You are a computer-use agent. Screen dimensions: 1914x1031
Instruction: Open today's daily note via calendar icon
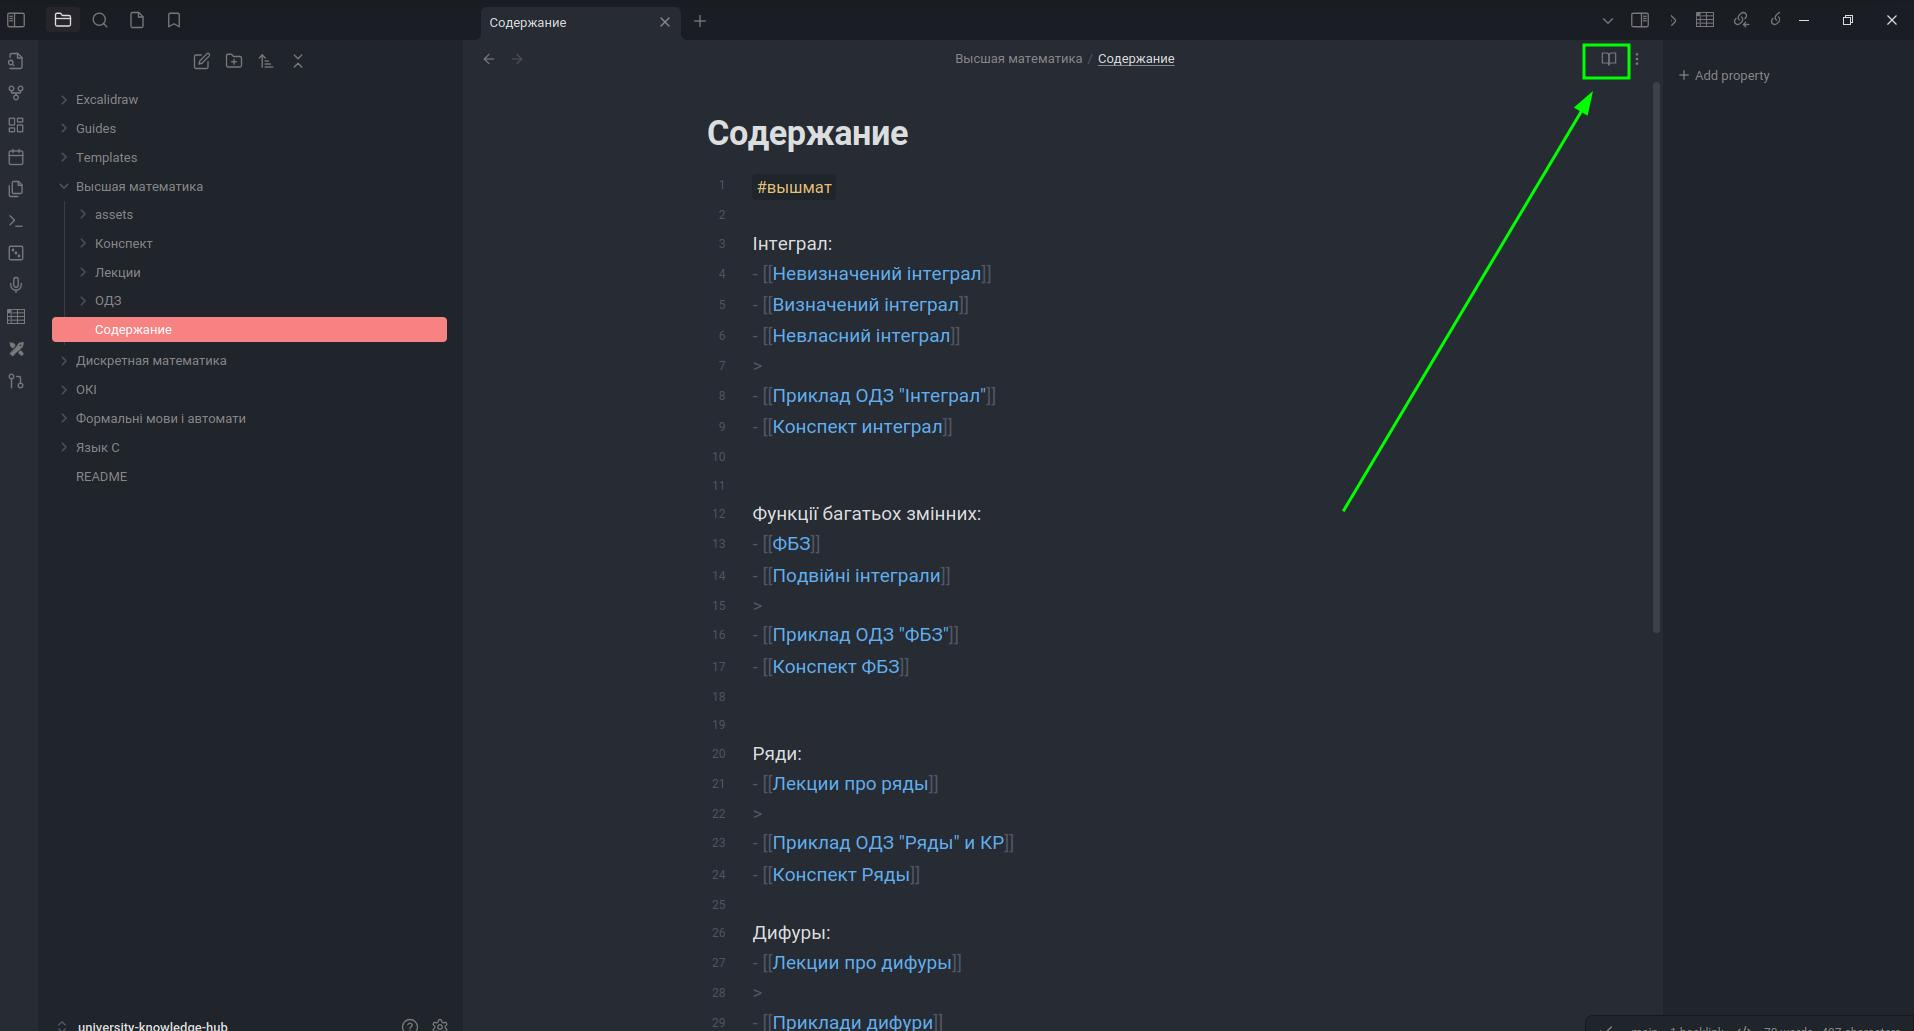click(16, 157)
